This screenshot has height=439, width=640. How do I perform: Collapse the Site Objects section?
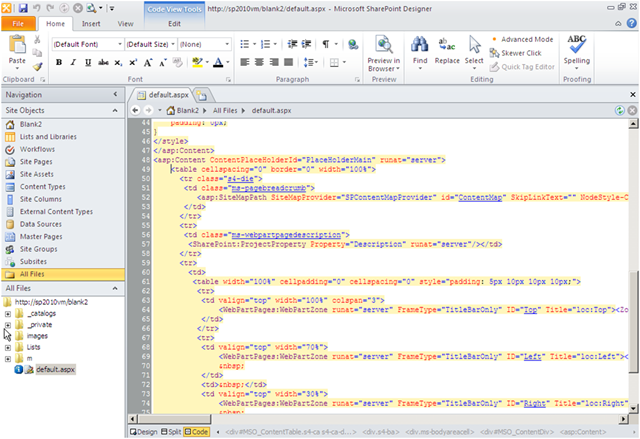[115, 111]
